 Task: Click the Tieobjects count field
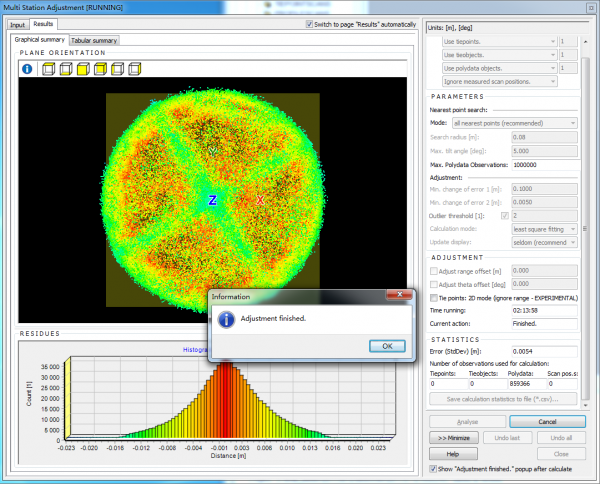[488, 383]
